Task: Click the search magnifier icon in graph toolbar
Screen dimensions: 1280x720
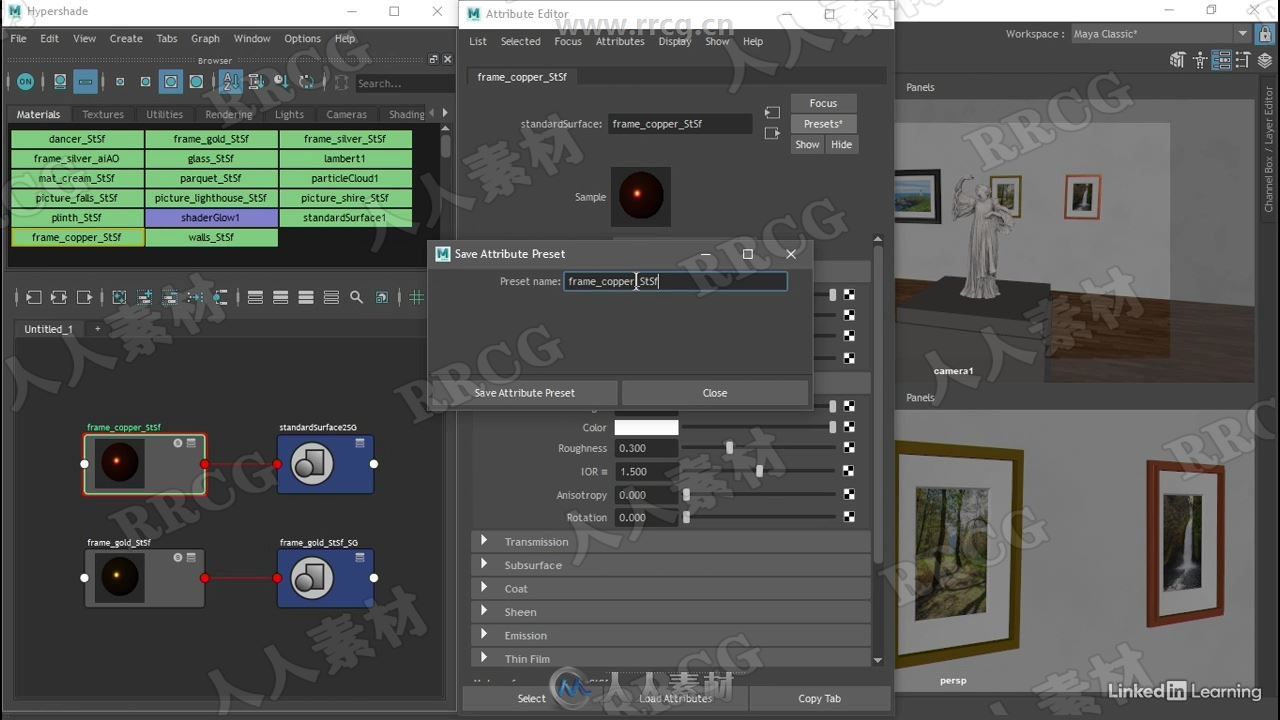Action: (x=356, y=297)
